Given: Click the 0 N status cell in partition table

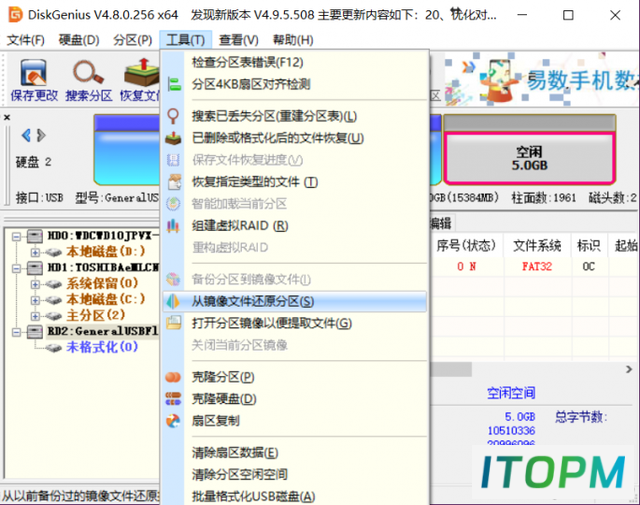Looking at the screenshot, I should click(x=467, y=267).
